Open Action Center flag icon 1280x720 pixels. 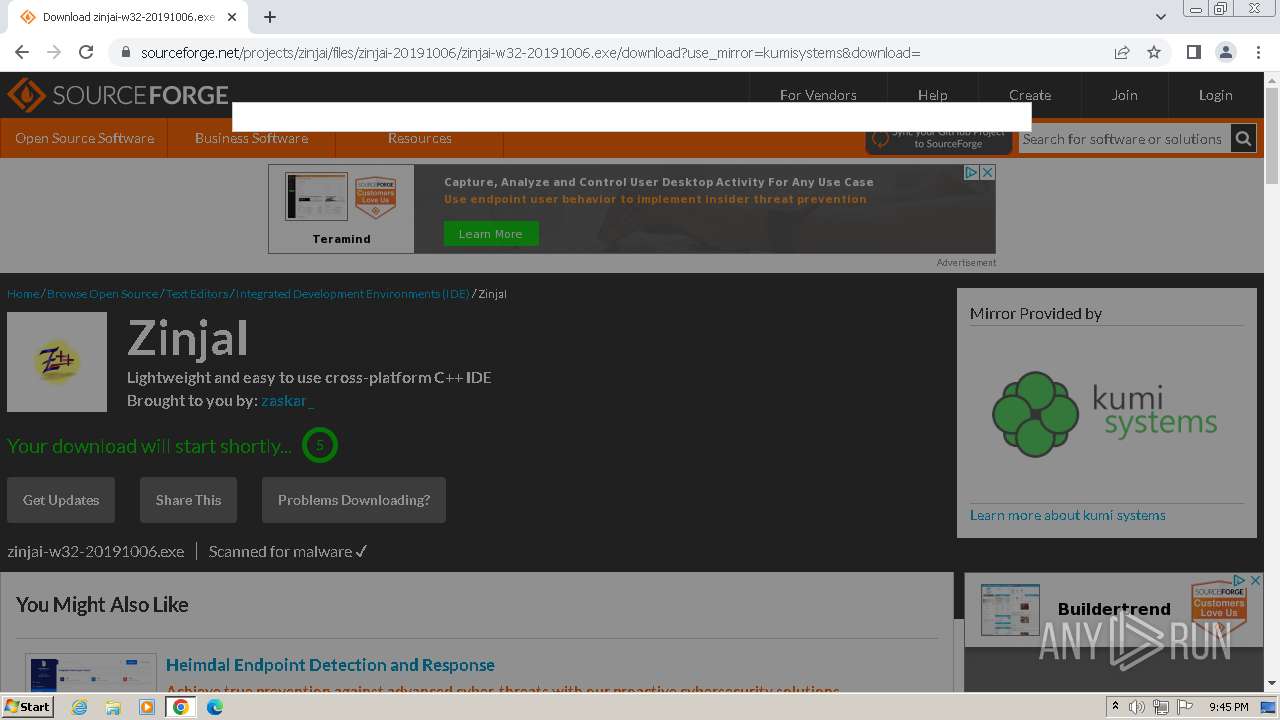(x=1185, y=707)
